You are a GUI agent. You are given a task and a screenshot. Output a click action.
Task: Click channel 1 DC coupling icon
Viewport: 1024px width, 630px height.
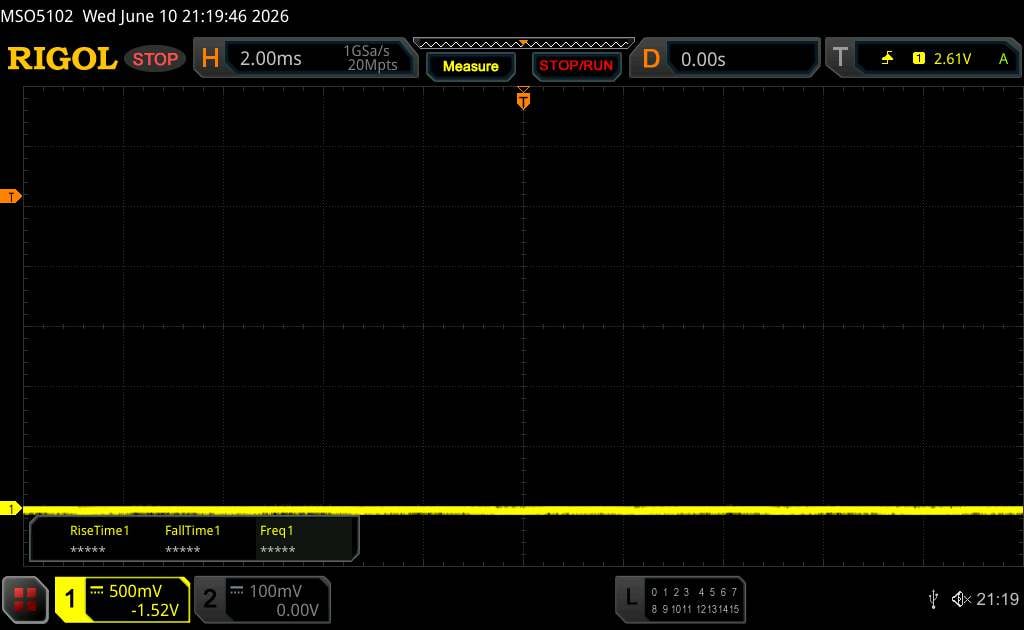(x=97, y=590)
